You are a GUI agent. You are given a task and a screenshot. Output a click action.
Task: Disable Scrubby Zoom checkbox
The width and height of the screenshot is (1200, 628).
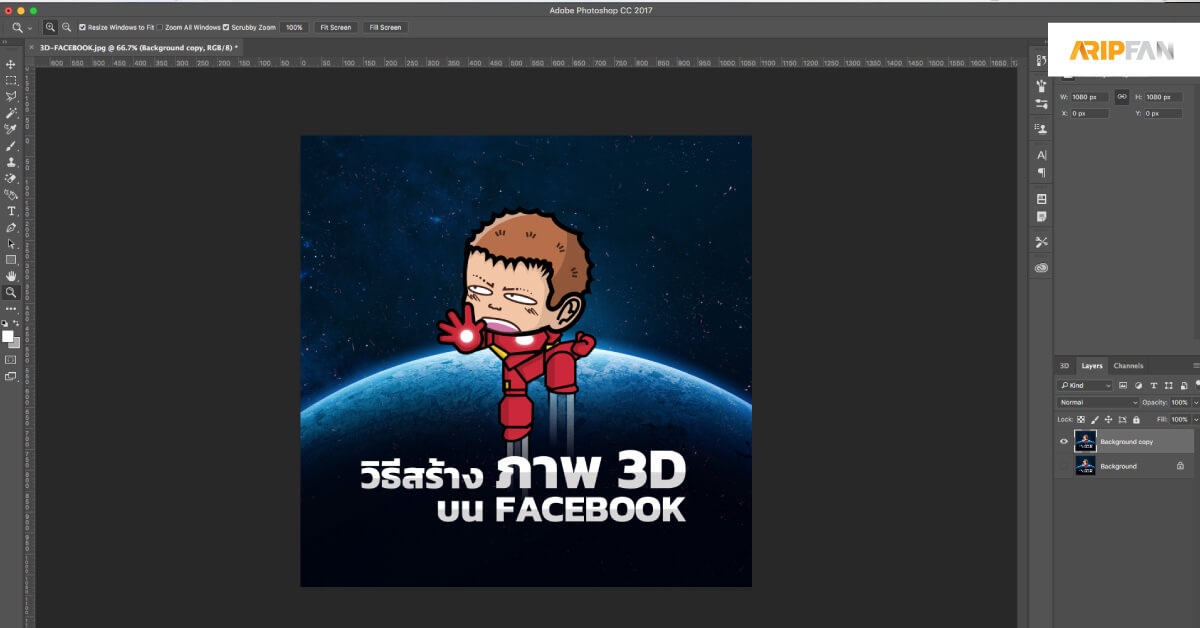[x=225, y=27]
